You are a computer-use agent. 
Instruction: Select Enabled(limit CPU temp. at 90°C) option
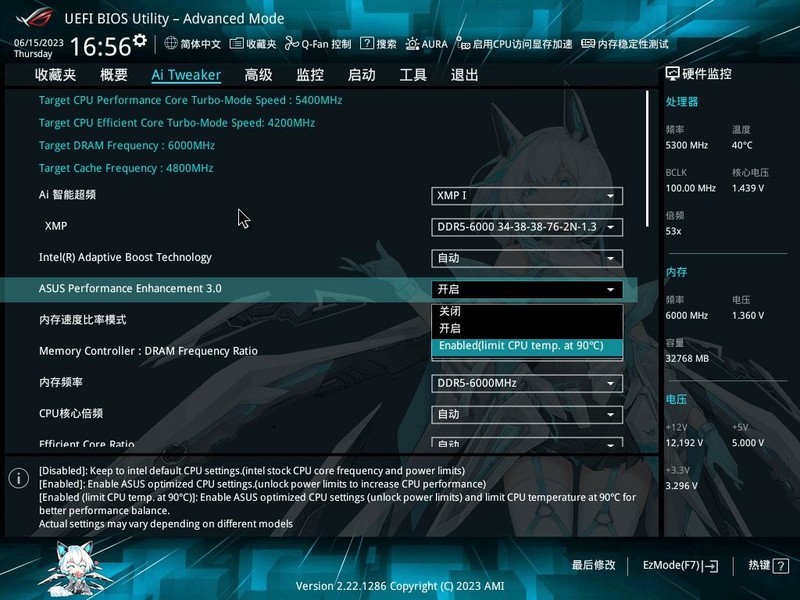tap(527, 345)
